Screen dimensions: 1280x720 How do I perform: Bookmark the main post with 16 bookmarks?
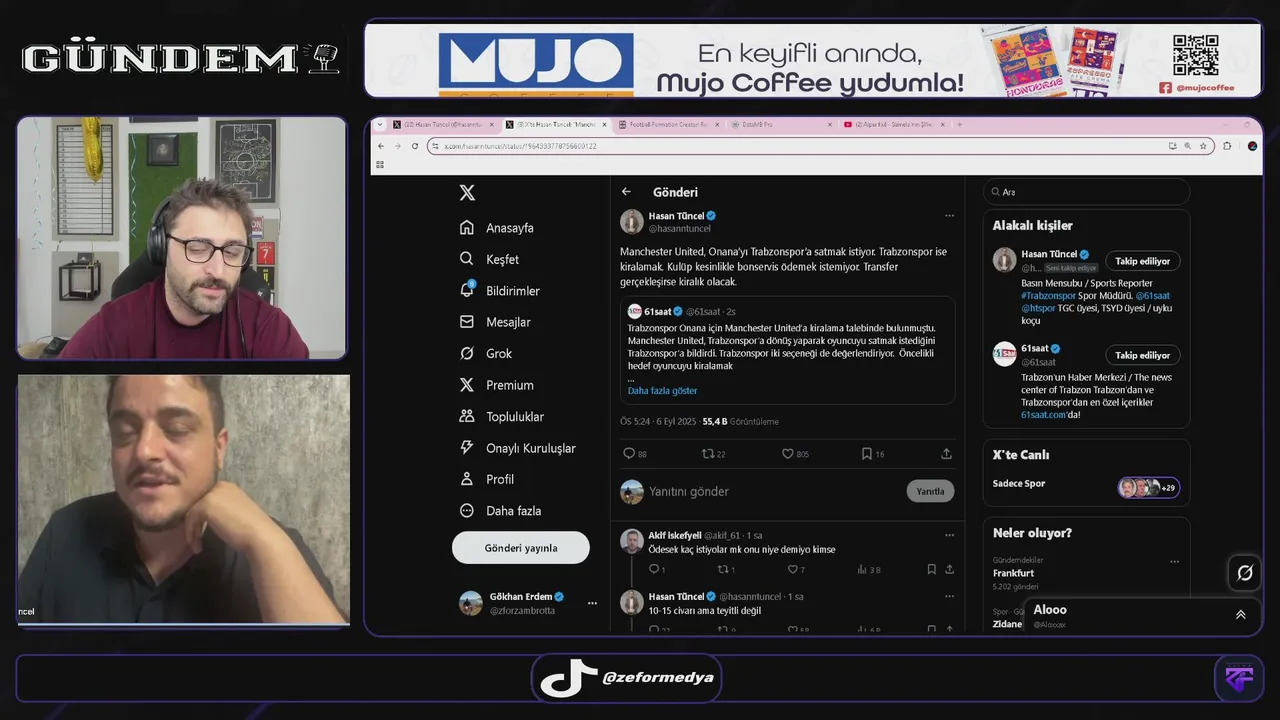tap(867, 454)
